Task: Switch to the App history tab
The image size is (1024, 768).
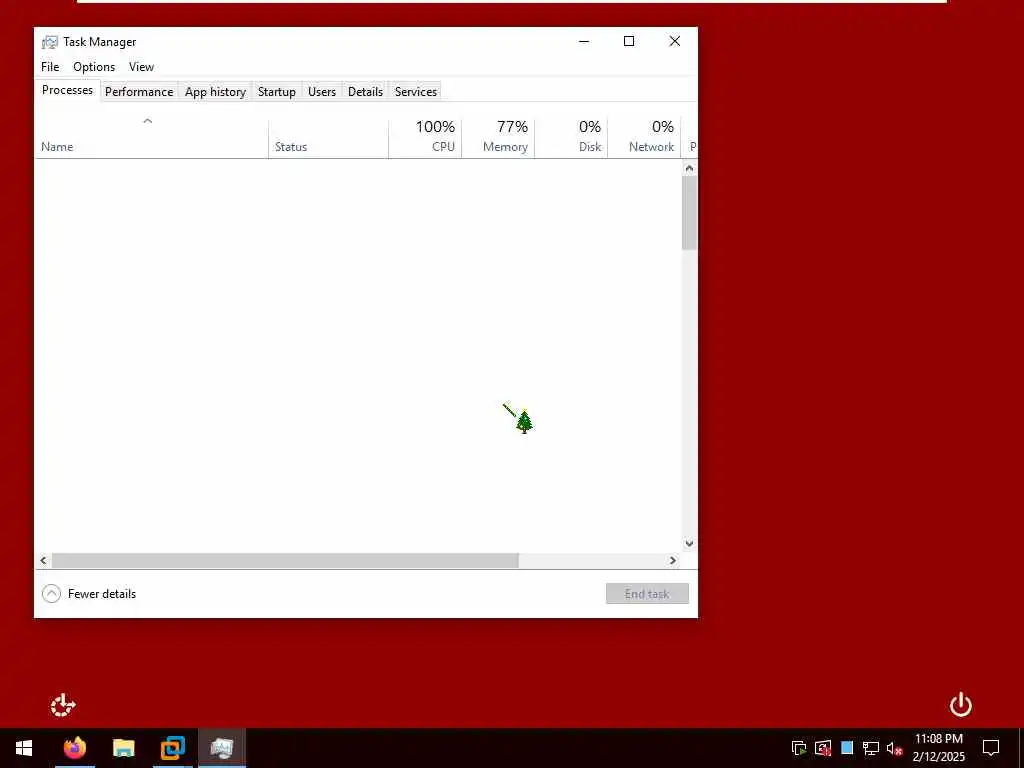Action: point(216,92)
